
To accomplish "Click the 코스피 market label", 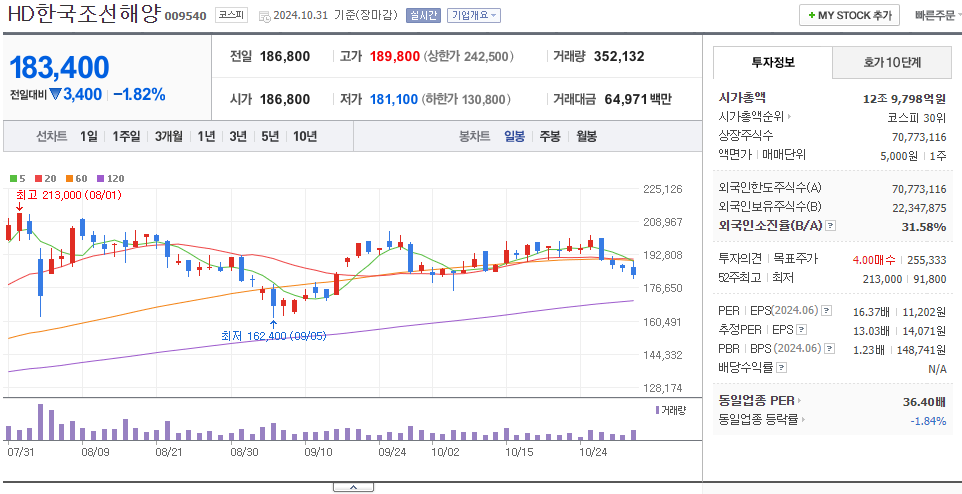I will (231, 15).
